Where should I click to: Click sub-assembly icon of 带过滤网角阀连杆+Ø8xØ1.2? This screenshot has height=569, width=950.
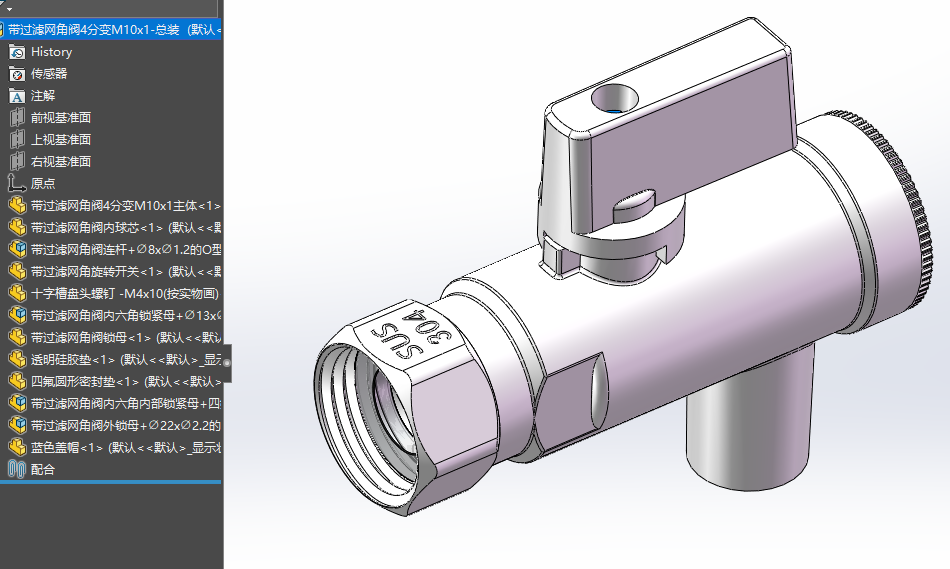[18, 249]
